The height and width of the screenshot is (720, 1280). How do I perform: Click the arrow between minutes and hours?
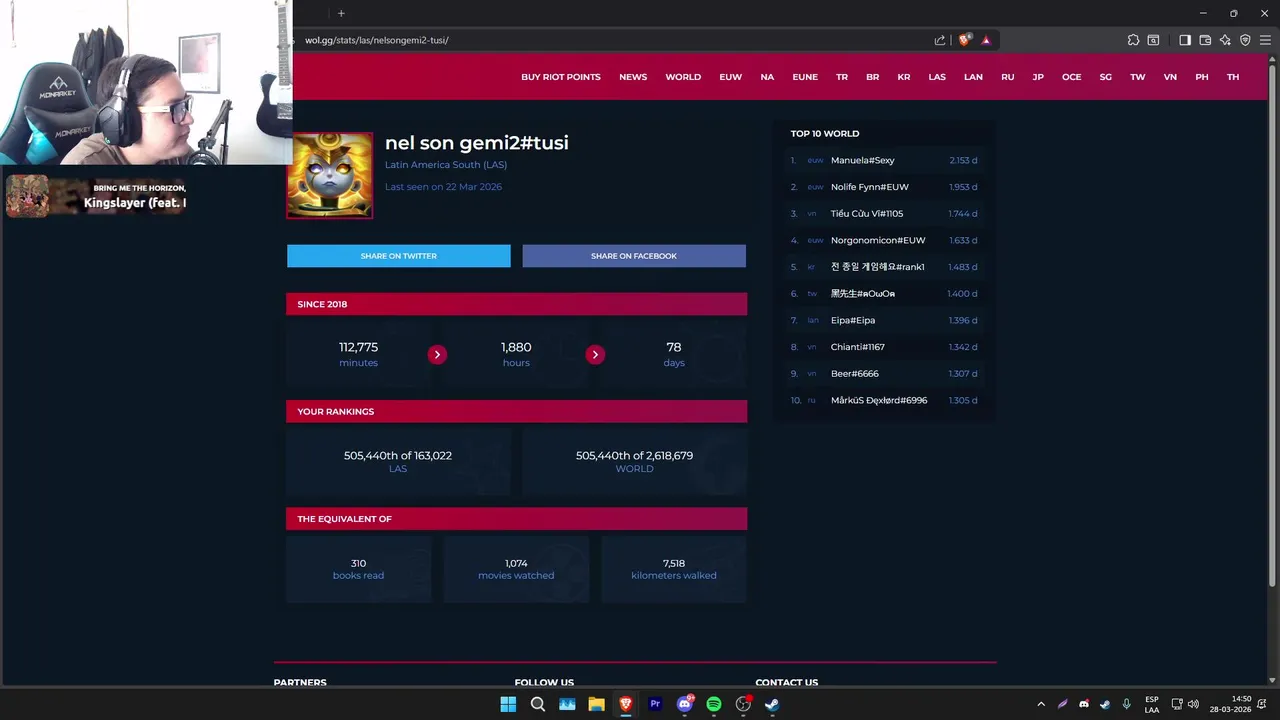click(x=437, y=354)
